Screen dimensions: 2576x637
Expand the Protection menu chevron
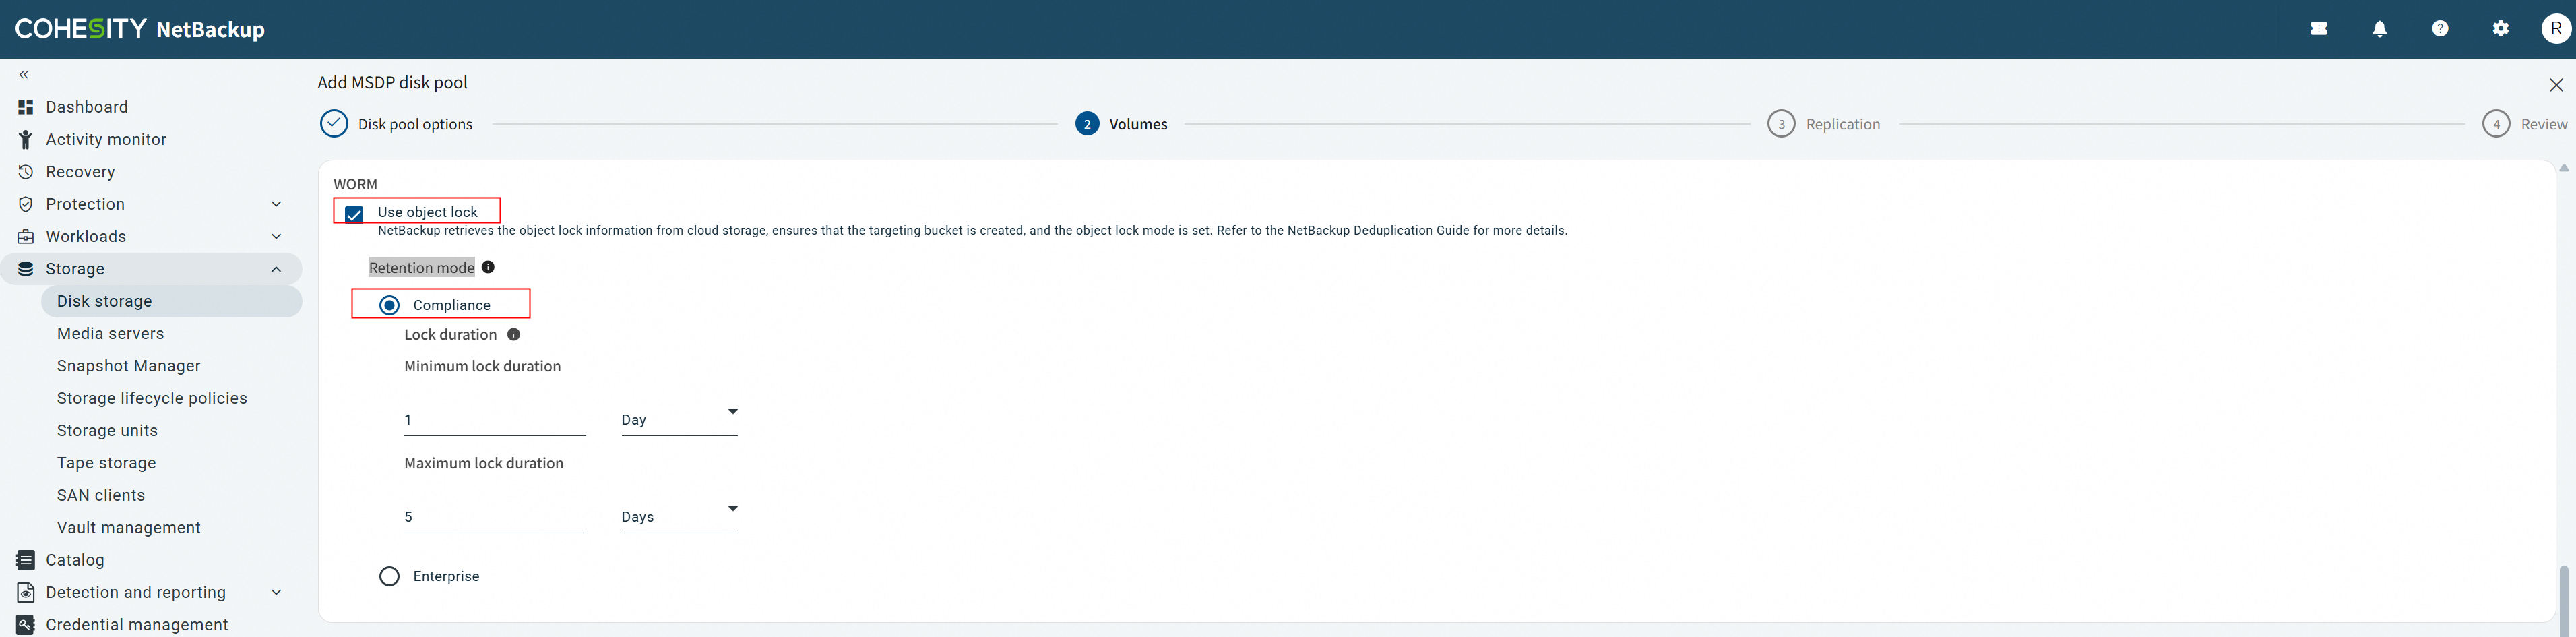click(277, 204)
